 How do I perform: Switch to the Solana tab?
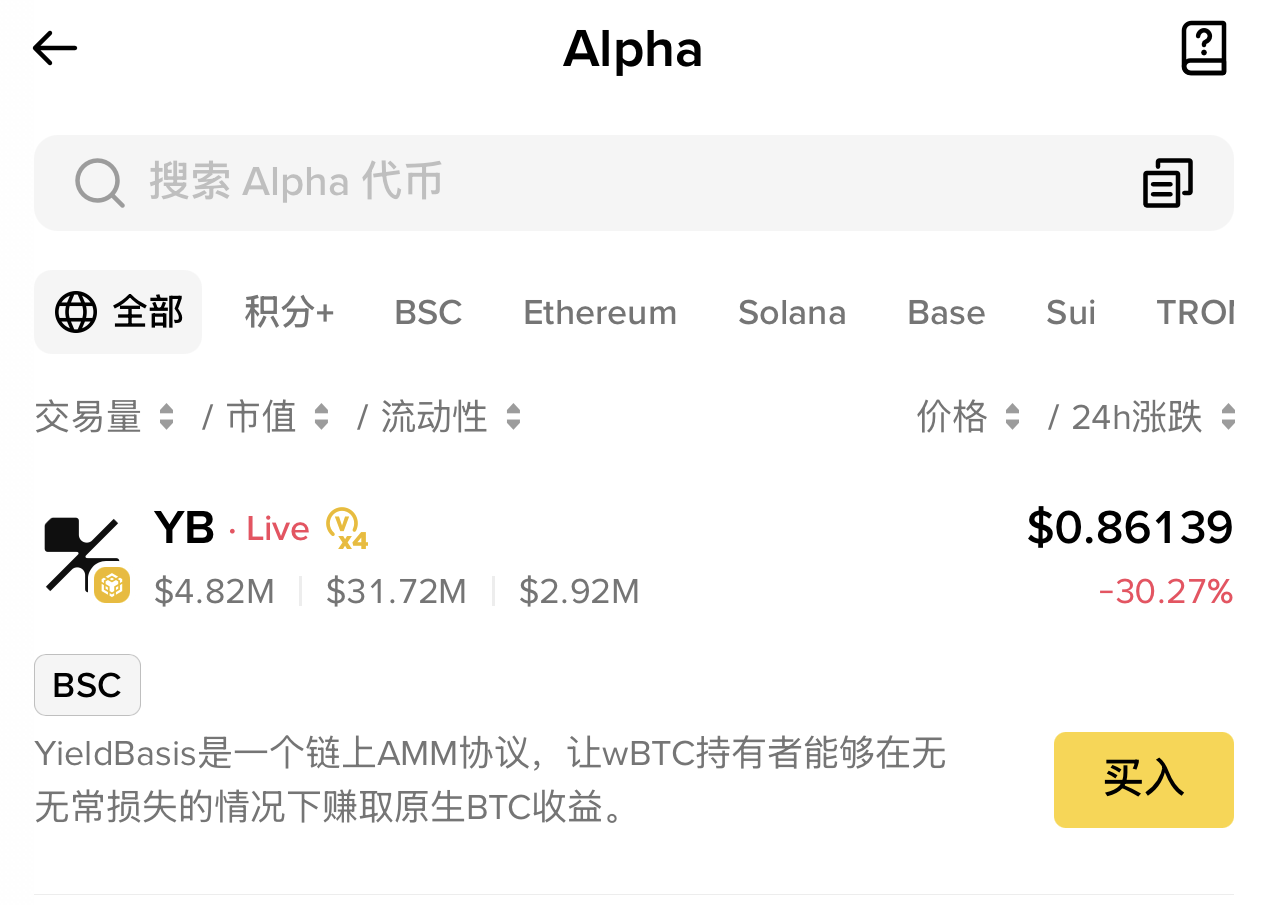pyautogui.click(x=792, y=312)
